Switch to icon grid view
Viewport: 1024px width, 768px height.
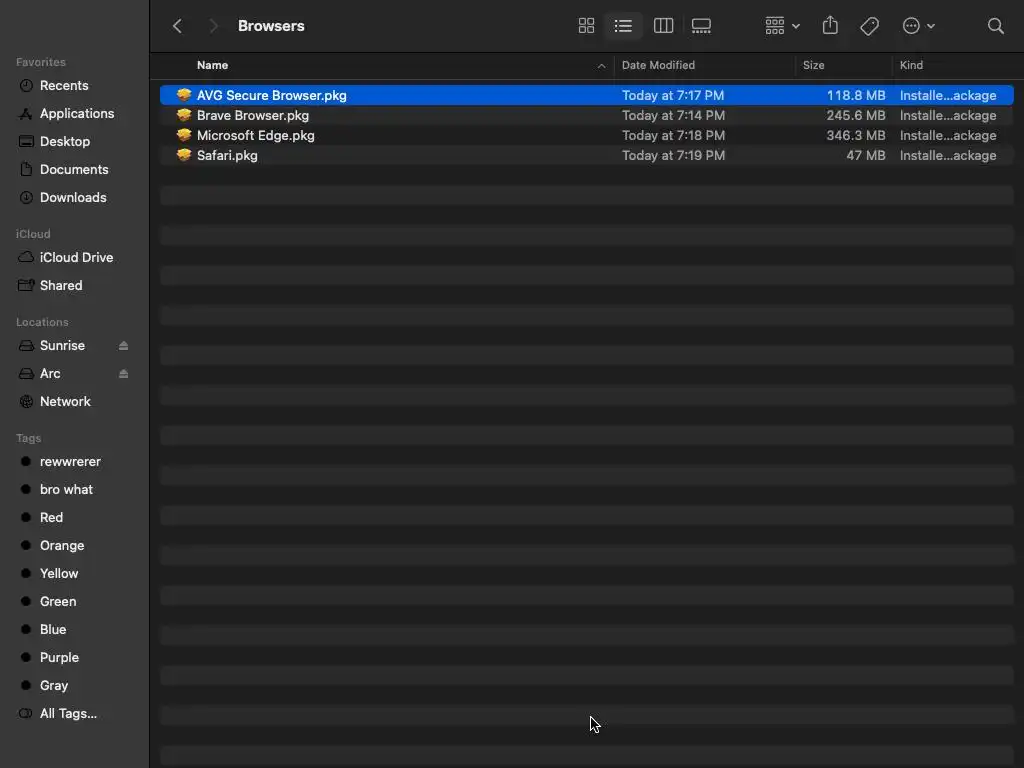tap(586, 26)
